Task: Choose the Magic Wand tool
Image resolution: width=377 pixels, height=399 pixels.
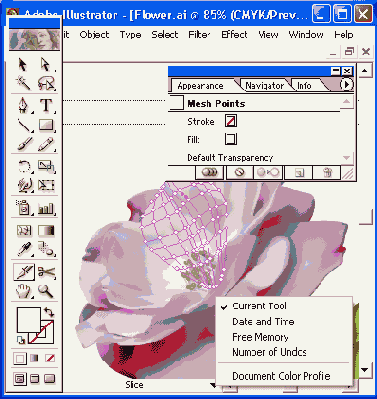Action: pyautogui.click(x=23, y=83)
